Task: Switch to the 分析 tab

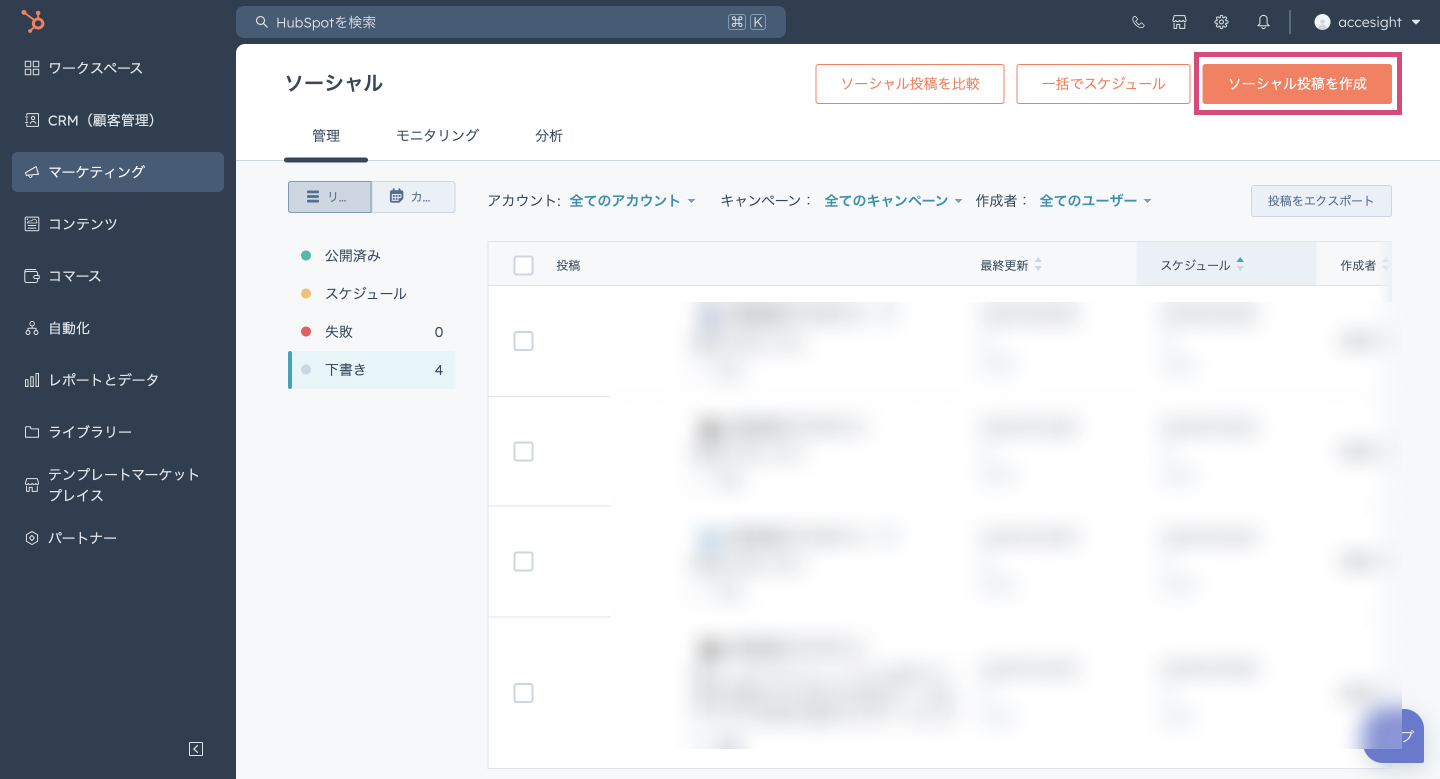Action: point(549,136)
